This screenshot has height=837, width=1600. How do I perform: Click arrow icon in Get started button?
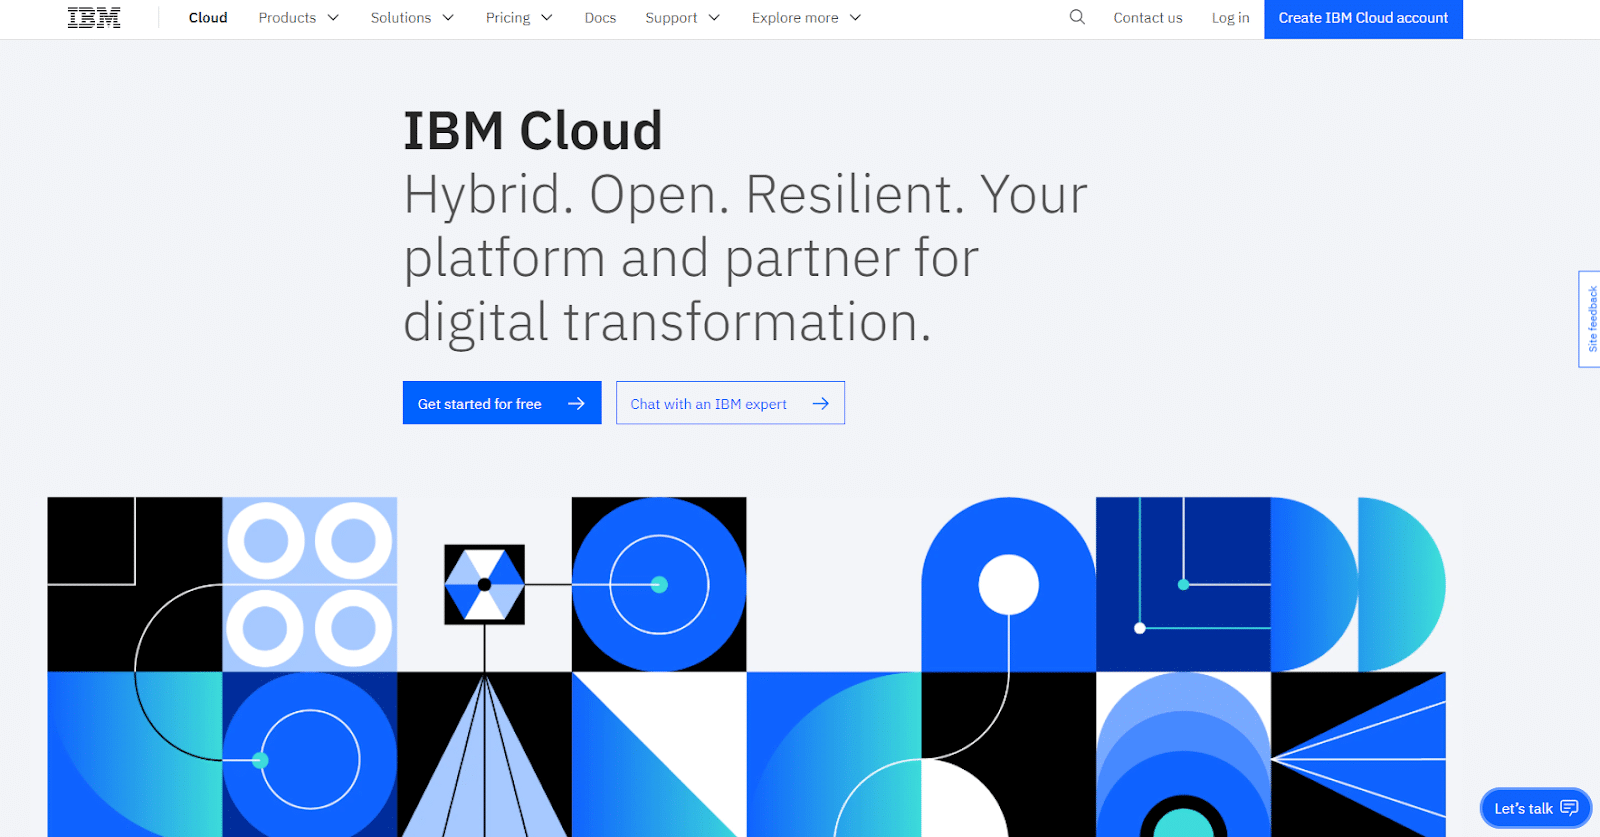[576, 404]
